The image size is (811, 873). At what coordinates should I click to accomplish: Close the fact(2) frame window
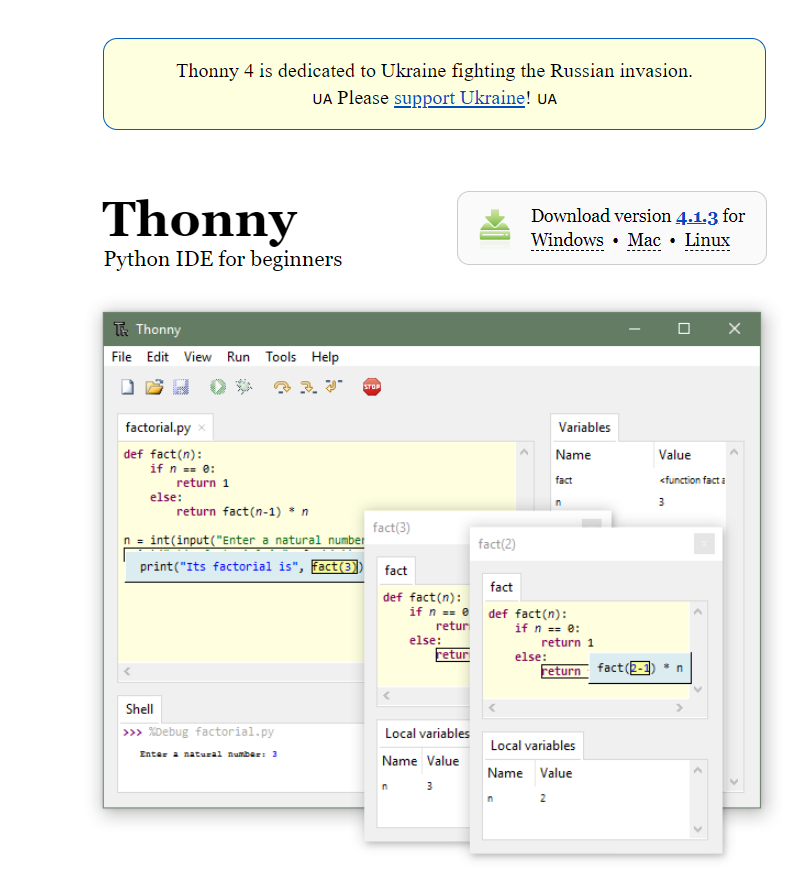coord(704,544)
